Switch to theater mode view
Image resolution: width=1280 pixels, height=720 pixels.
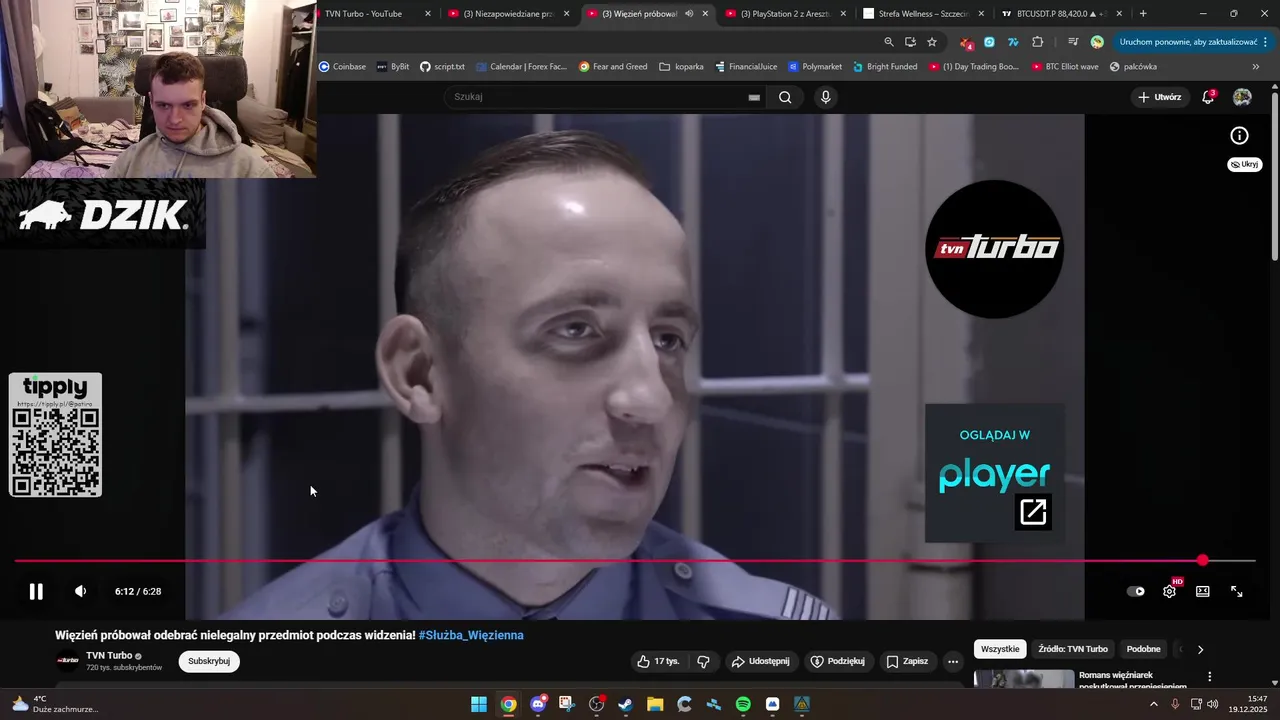pos(1203,591)
